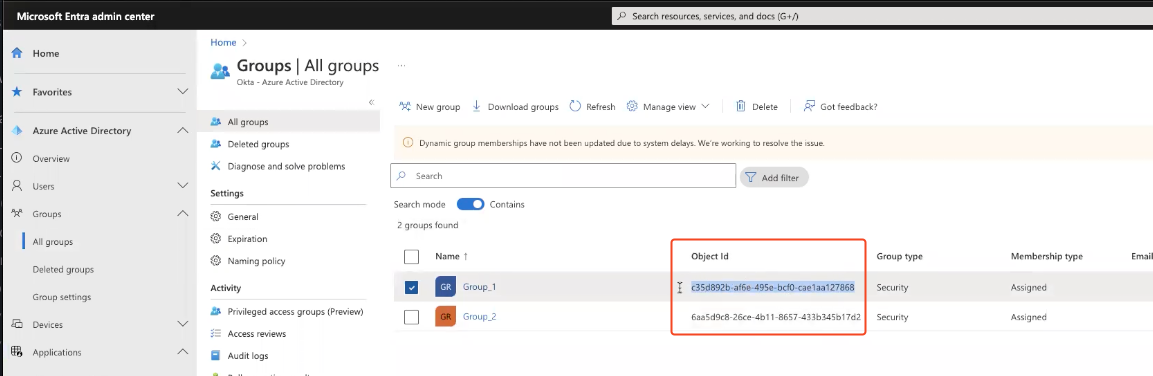Viewport: 1153px width, 376px height.
Task: Click the Group type column header
Action: (899, 257)
